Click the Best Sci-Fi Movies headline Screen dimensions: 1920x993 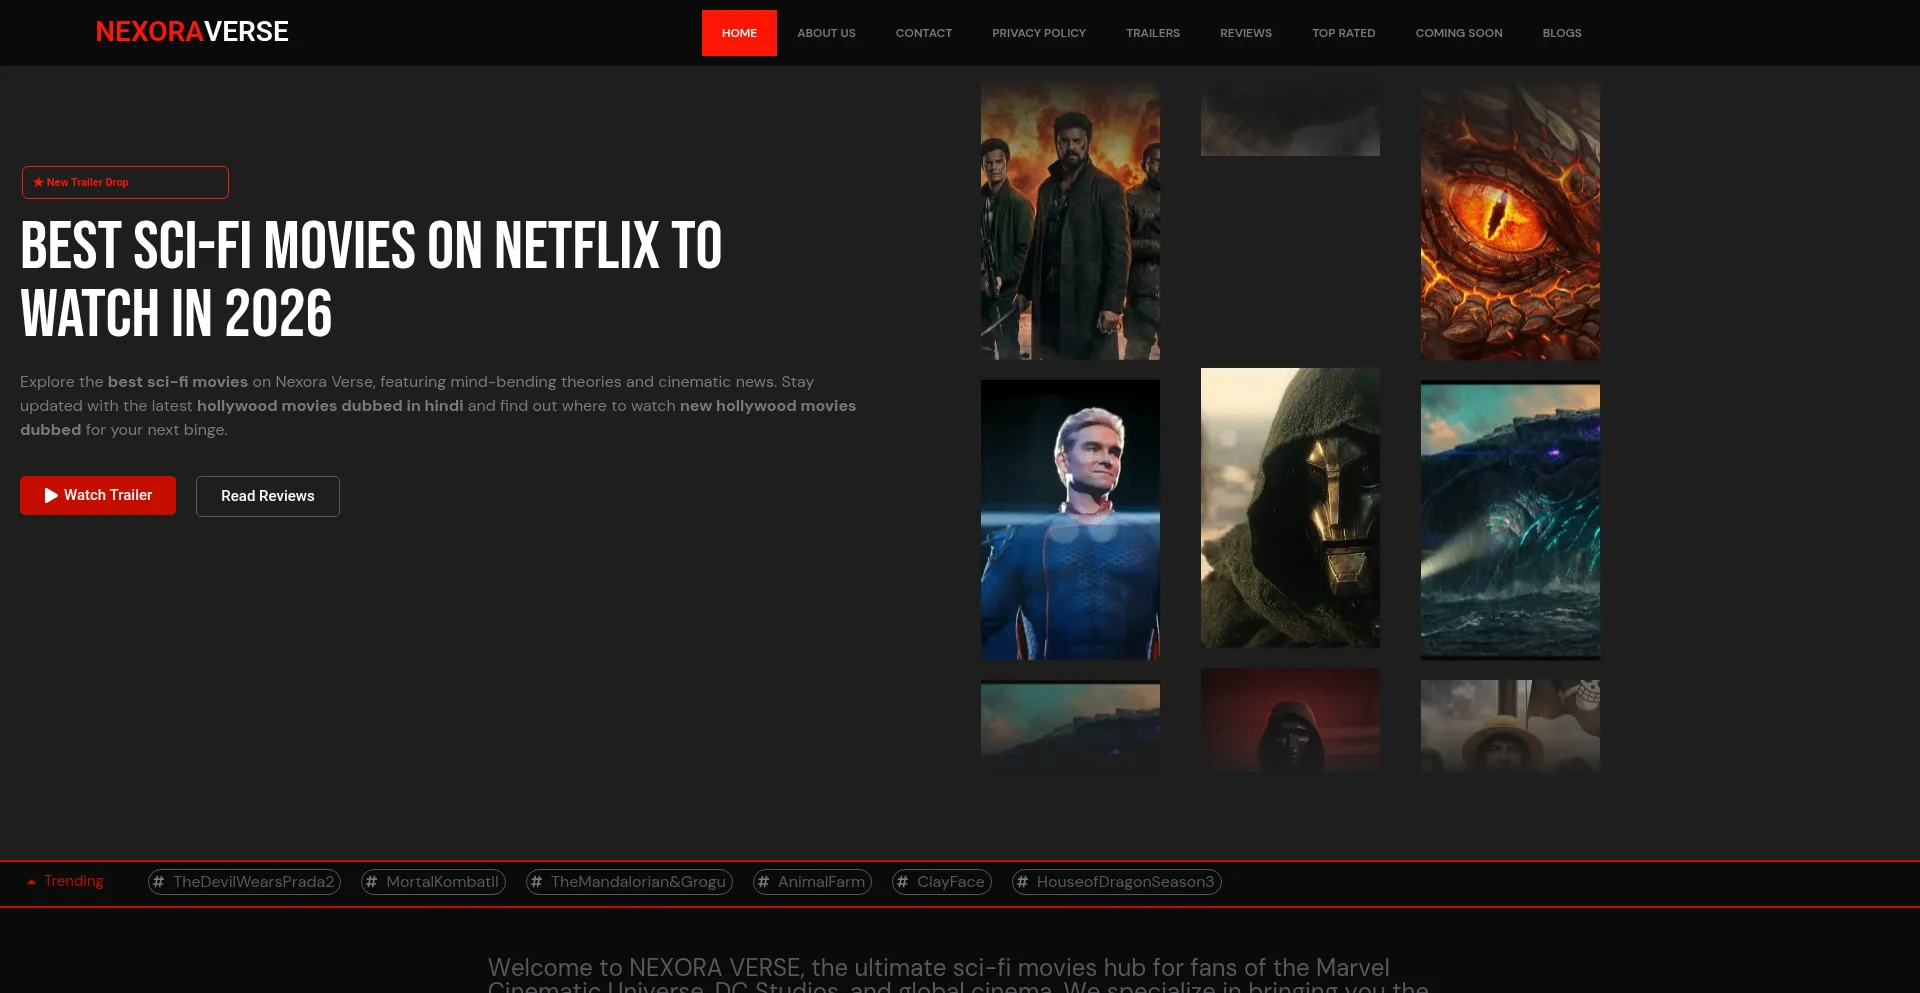tap(371, 279)
